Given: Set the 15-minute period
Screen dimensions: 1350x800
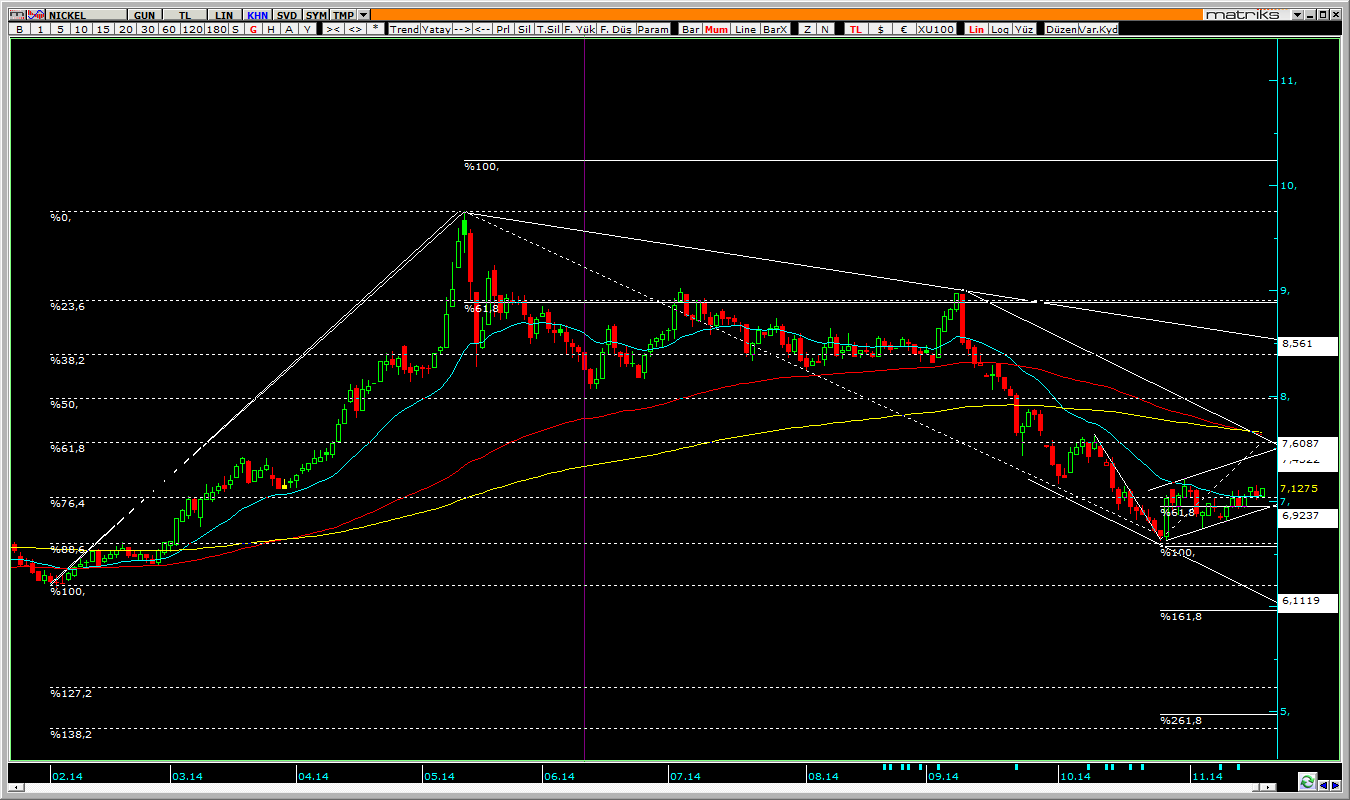Looking at the screenshot, I should [x=103, y=29].
